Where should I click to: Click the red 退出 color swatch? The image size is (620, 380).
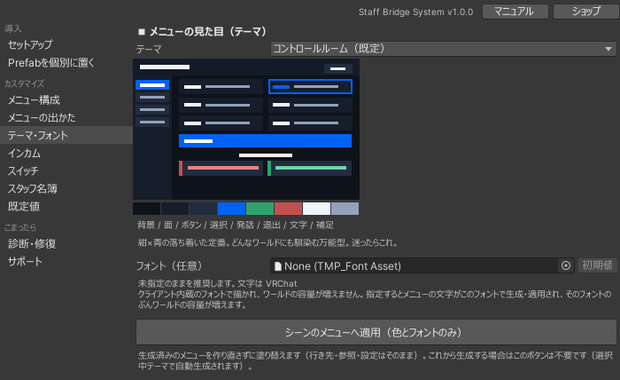[288, 208]
